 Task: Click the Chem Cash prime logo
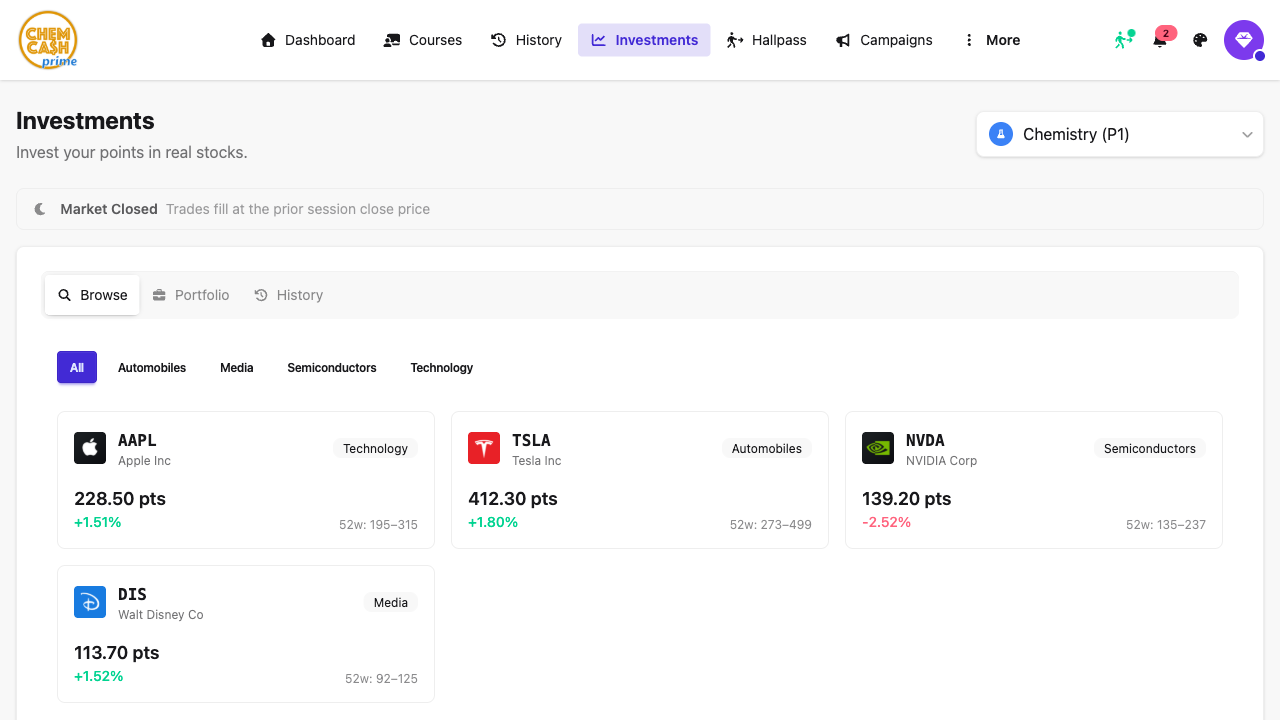(x=48, y=40)
